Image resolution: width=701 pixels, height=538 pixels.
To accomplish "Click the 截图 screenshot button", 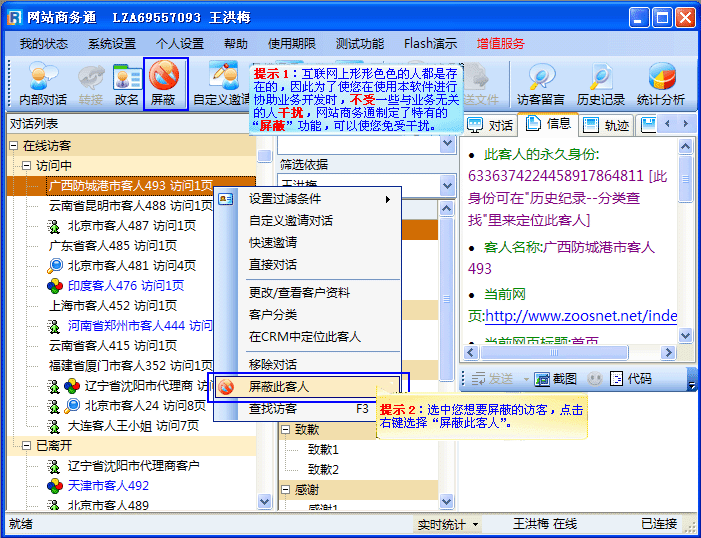I will 555,379.
